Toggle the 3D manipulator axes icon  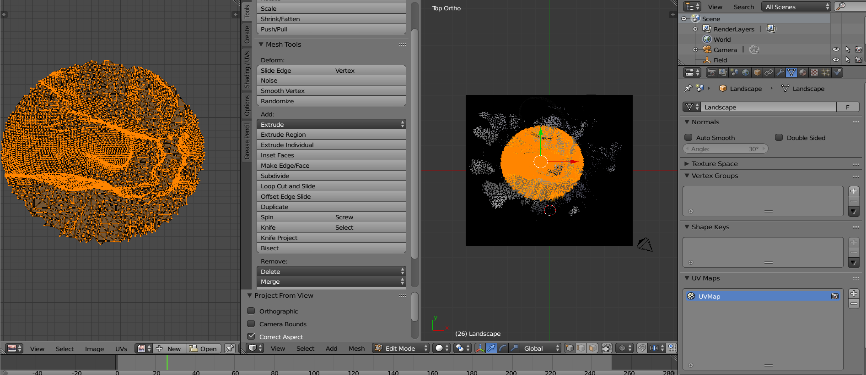tap(479, 348)
